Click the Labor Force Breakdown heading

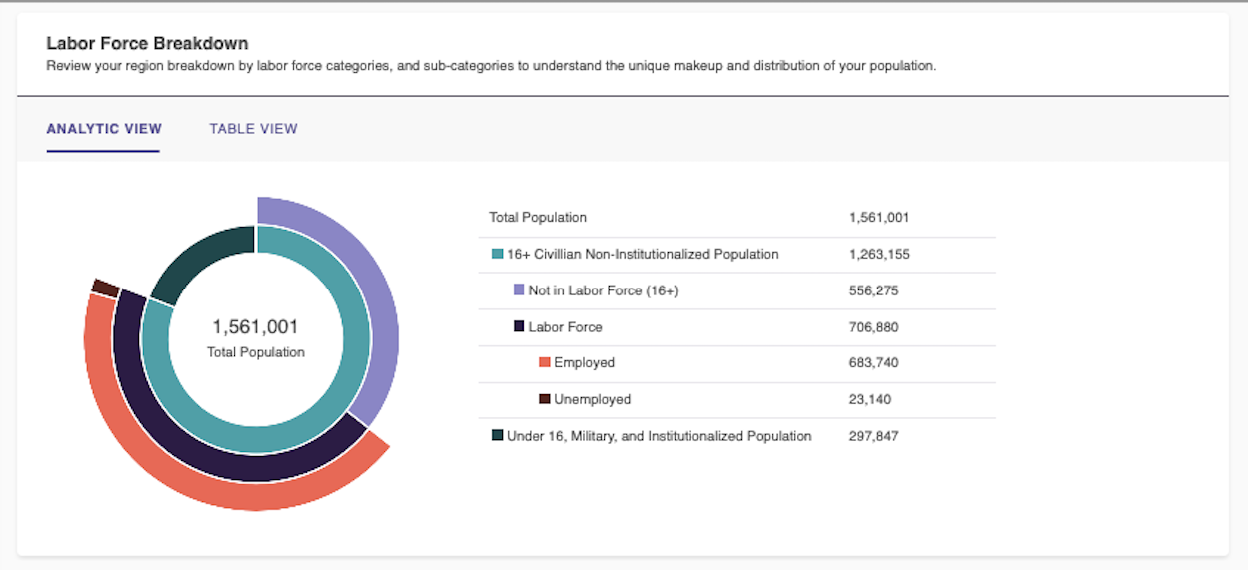click(x=147, y=44)
